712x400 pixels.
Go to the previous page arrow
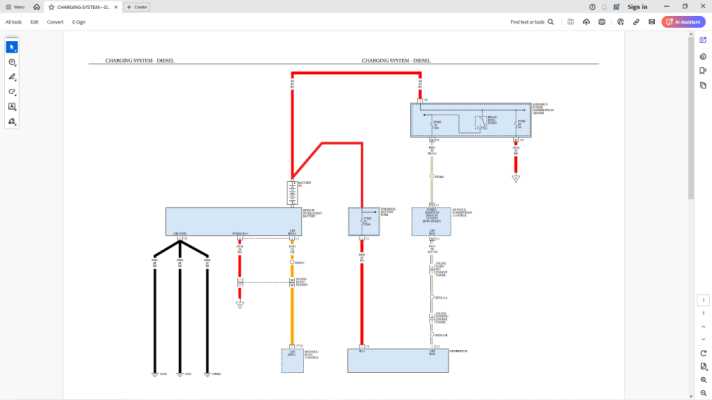(x=703, y=326)
